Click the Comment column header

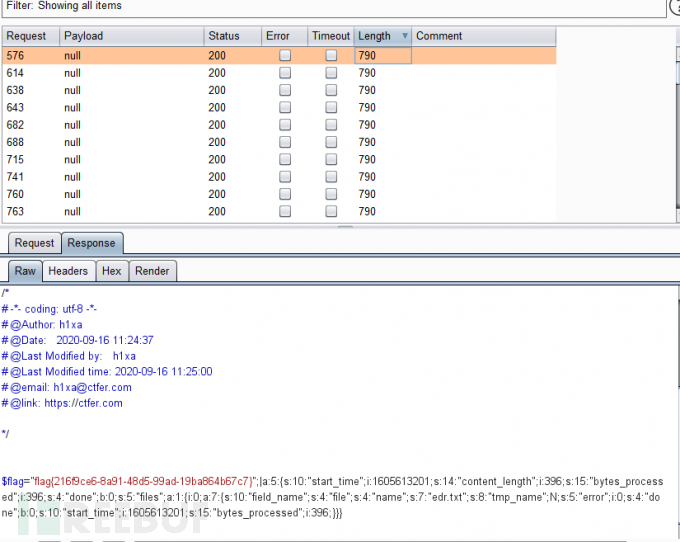(482, 36)
